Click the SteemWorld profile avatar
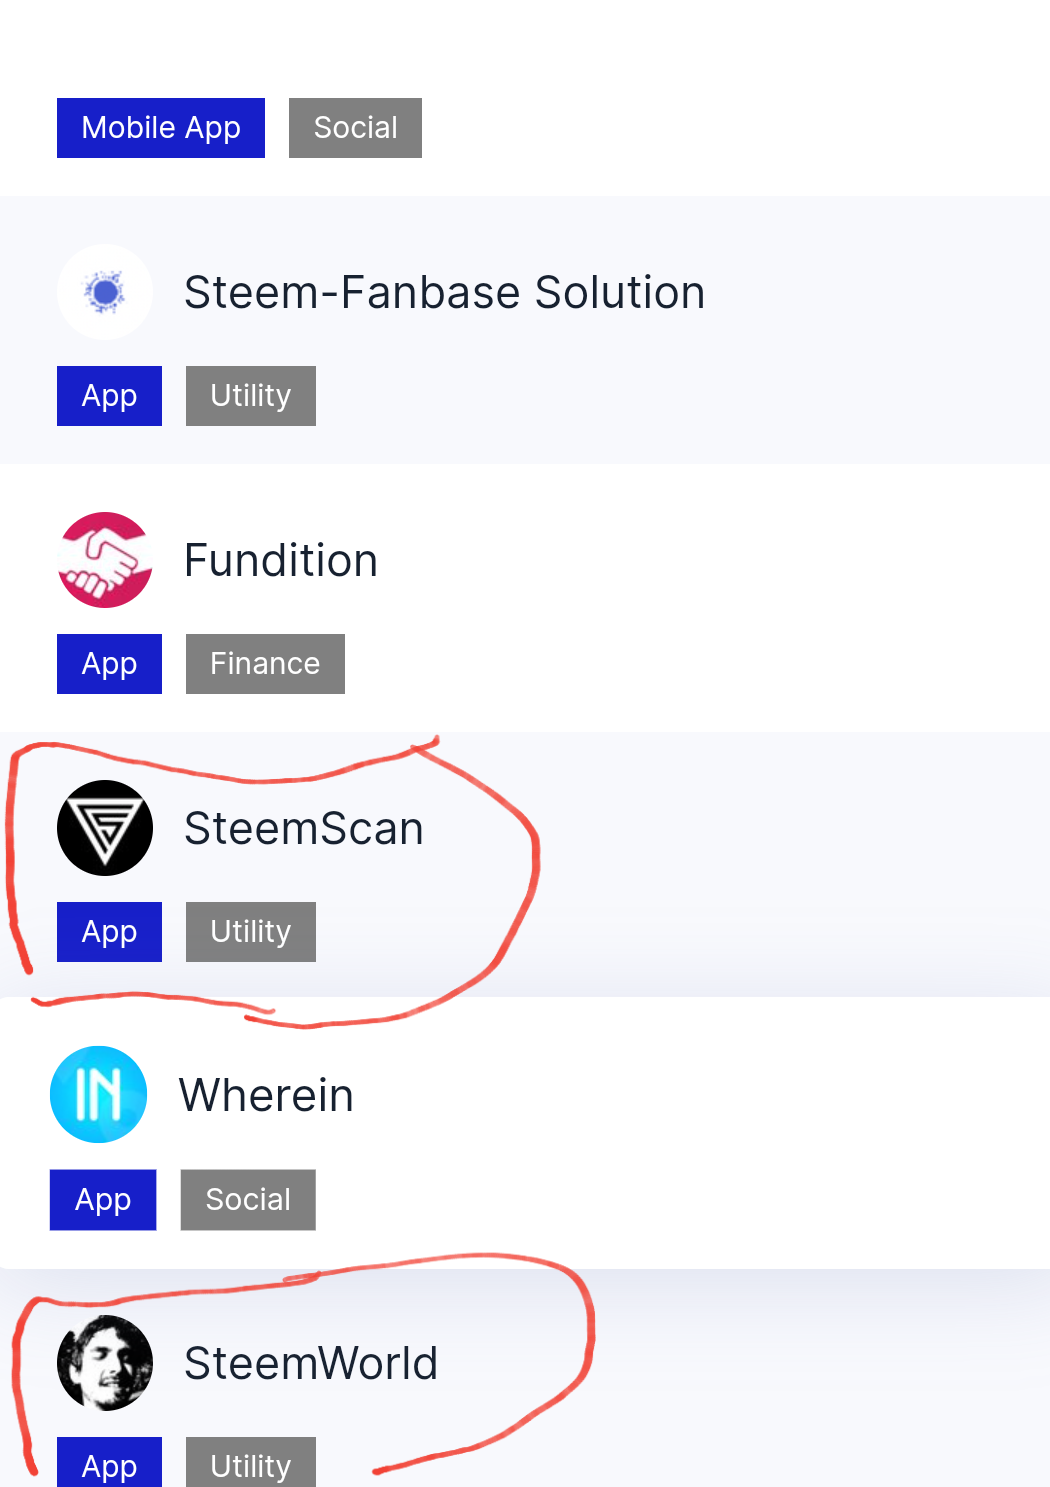Viewport: 1050px width, 1487px height. click(105, 1363)
